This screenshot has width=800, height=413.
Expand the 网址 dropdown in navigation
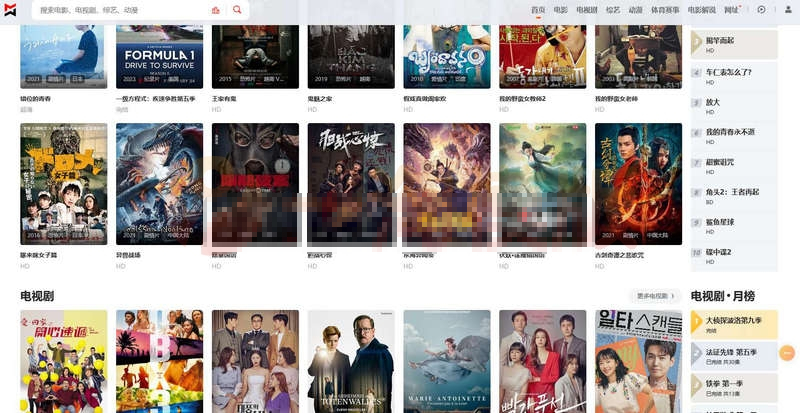point(732,10)
